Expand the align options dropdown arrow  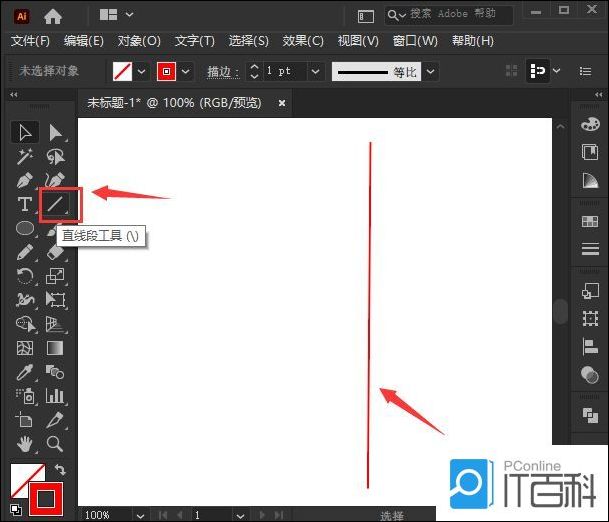click(557, 71)
